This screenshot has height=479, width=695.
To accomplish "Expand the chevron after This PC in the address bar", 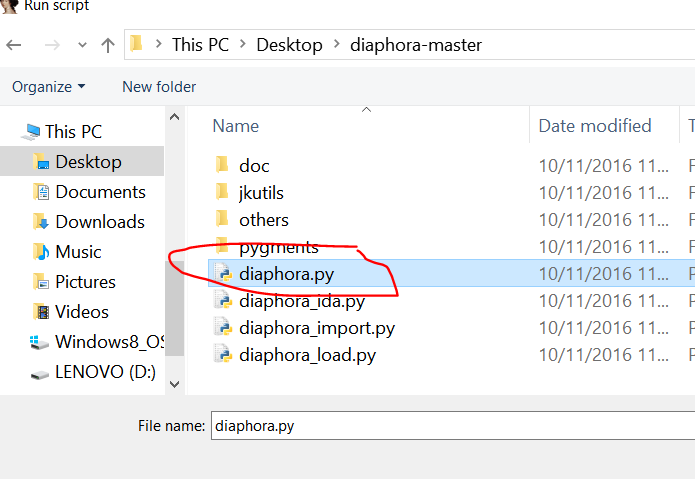I will 243,45.
